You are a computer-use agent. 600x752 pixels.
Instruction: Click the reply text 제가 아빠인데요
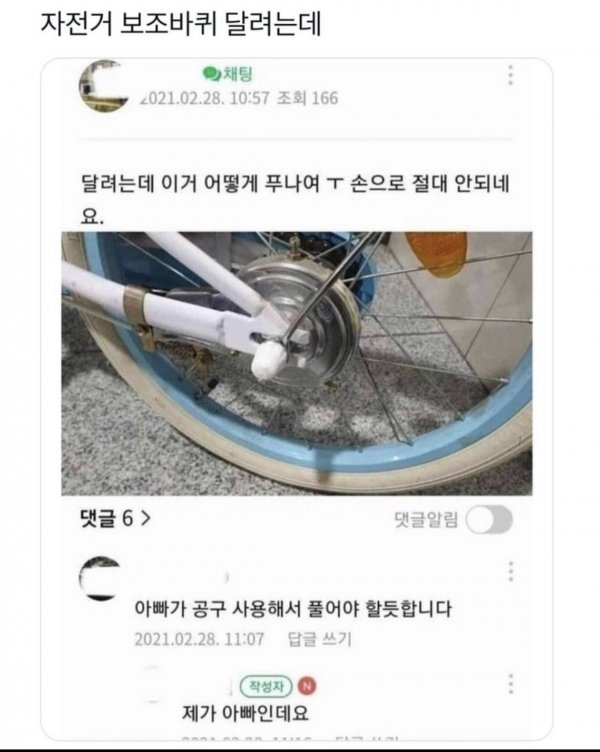(x=246, y=713)
